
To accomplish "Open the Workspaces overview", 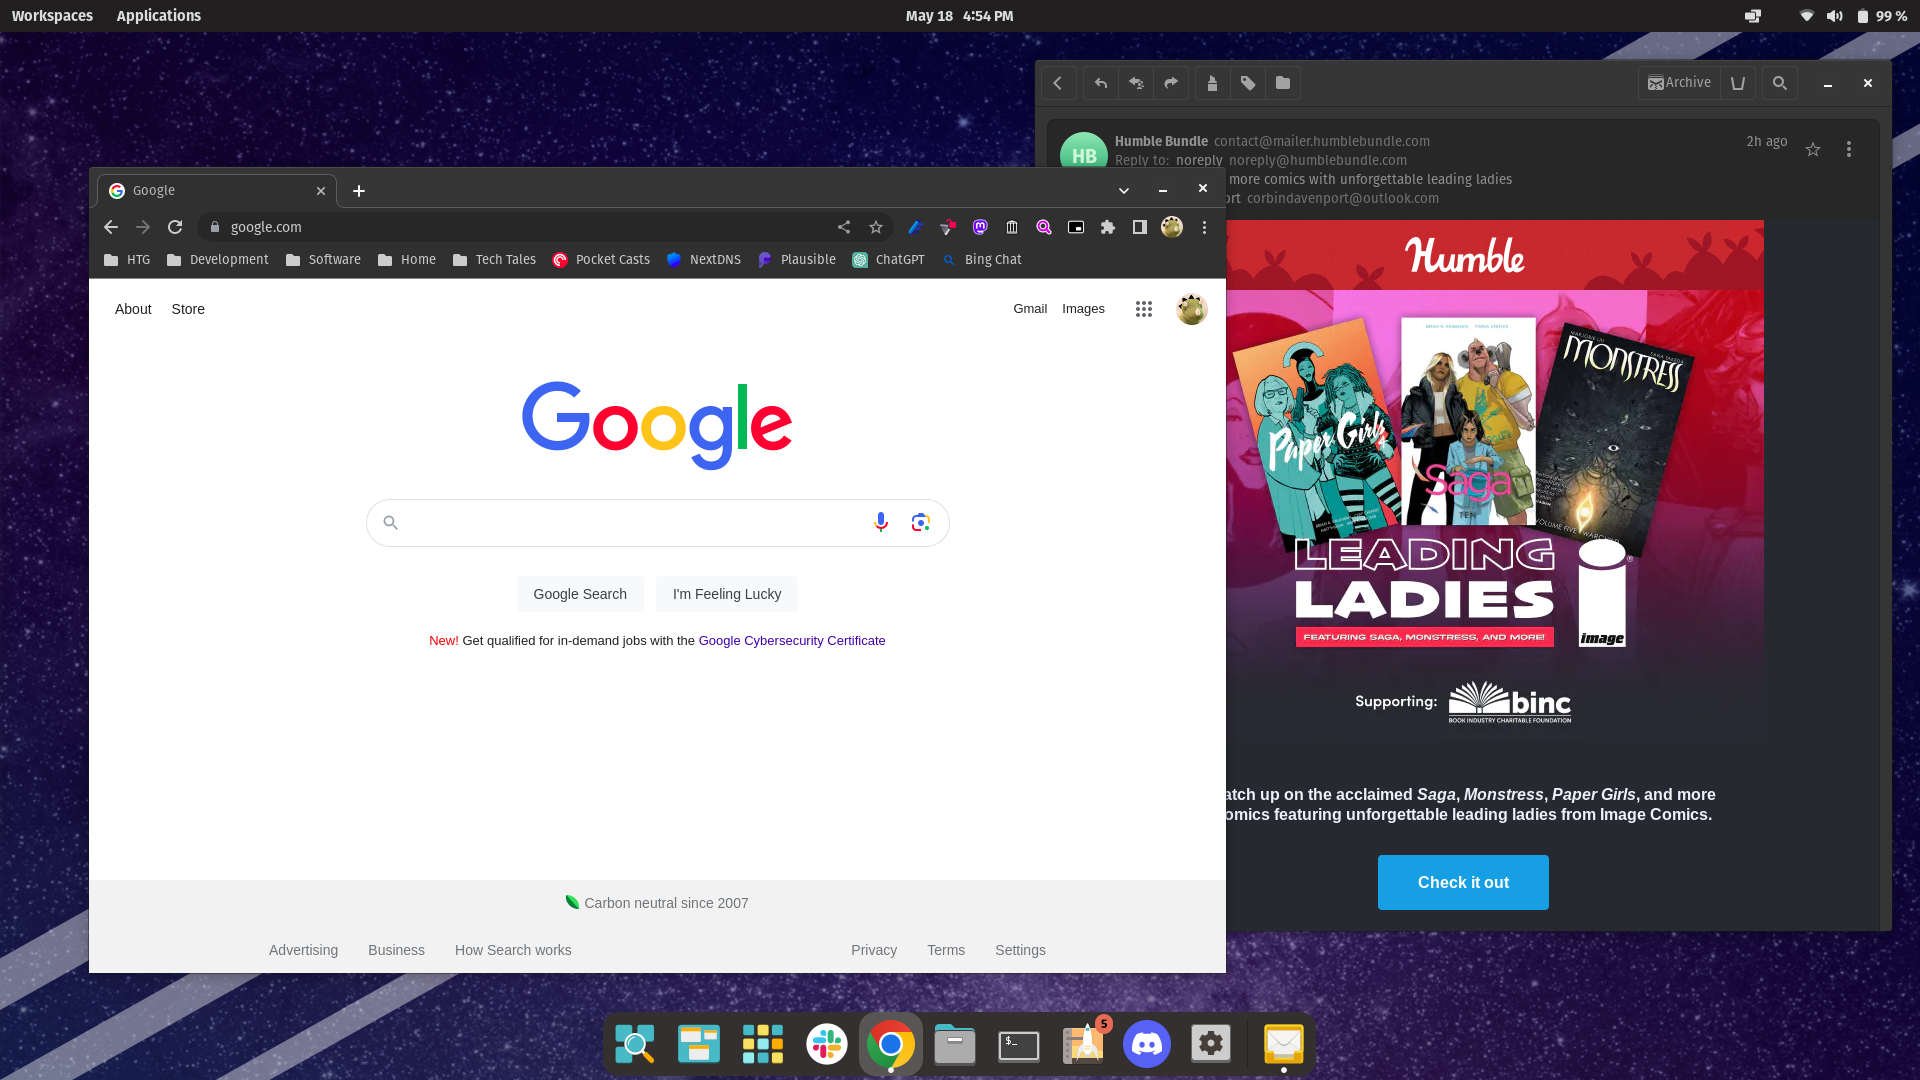I will coord(52,16).
